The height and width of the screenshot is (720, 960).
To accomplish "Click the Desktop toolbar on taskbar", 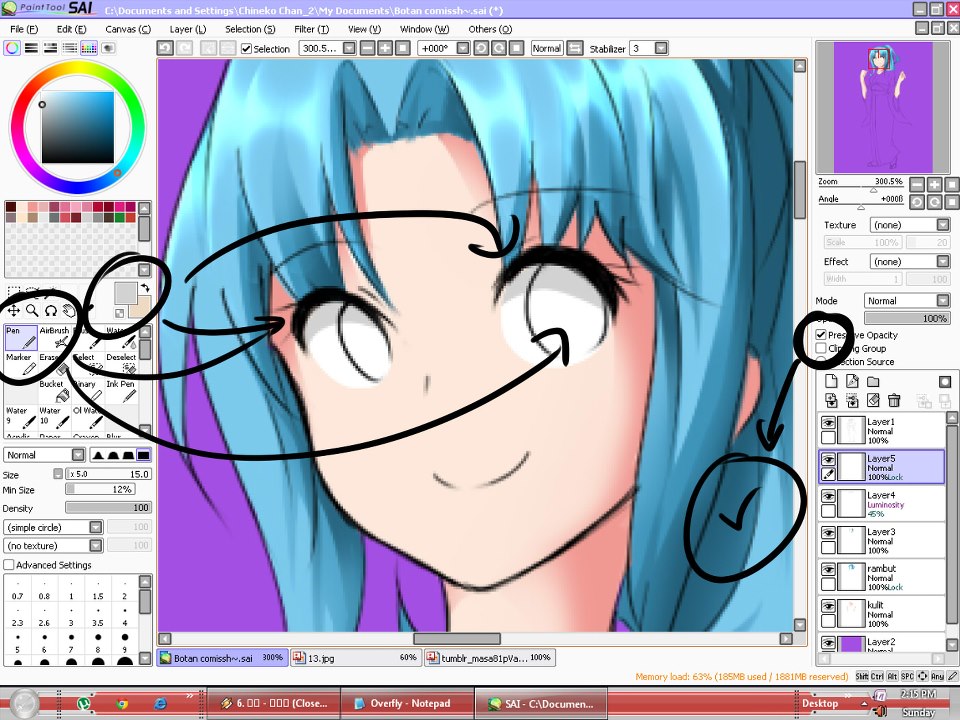I will click(x=820, y=703).
